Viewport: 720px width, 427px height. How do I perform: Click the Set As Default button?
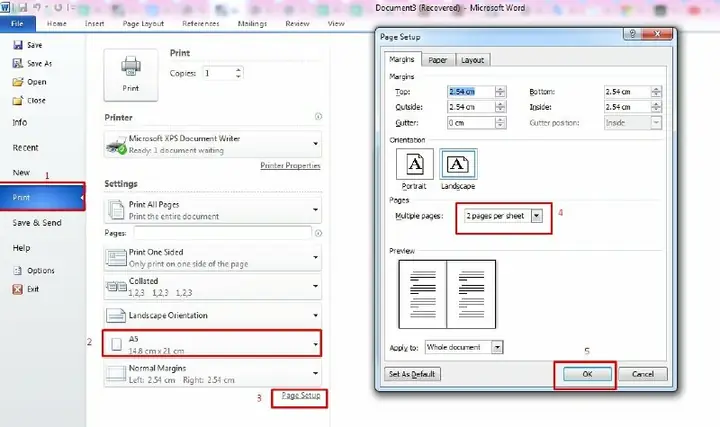[412, 374]
